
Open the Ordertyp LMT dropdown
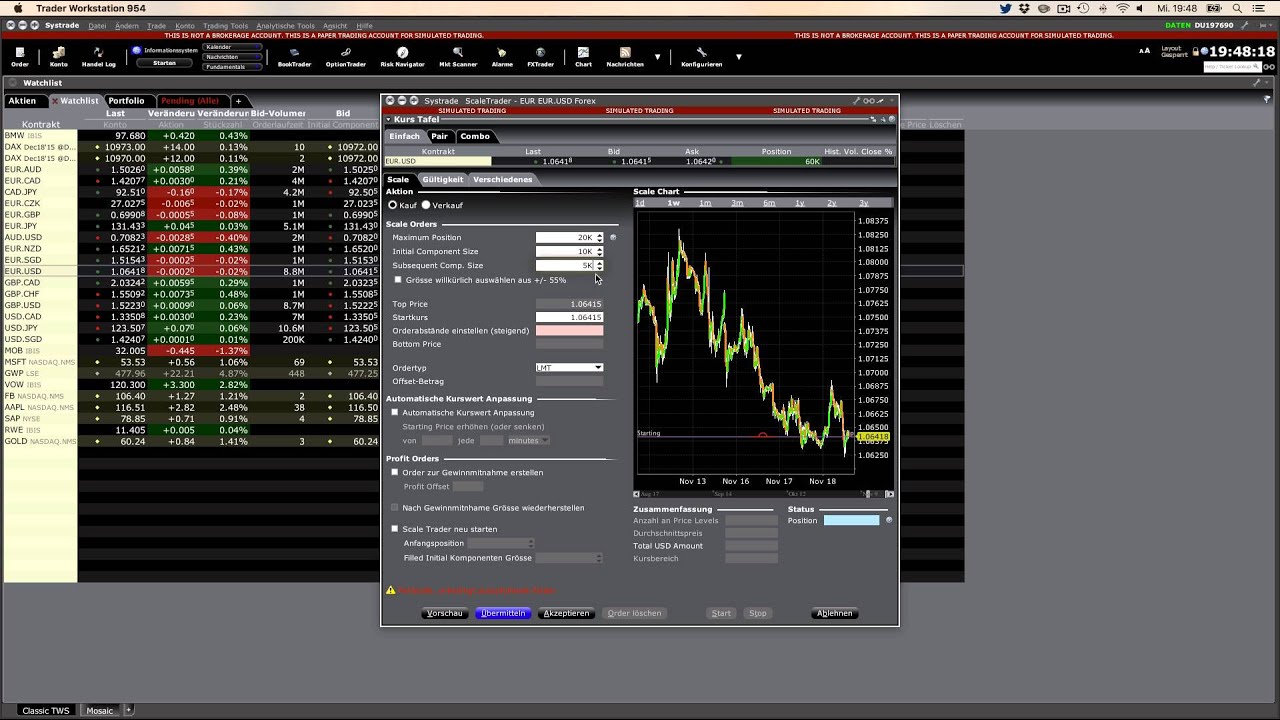[x=569, y=367]
